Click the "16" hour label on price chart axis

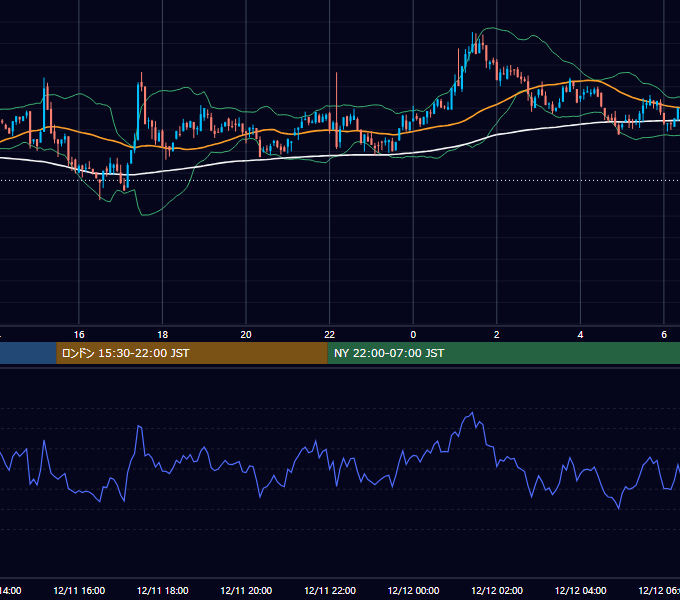(x=79, y=335)
